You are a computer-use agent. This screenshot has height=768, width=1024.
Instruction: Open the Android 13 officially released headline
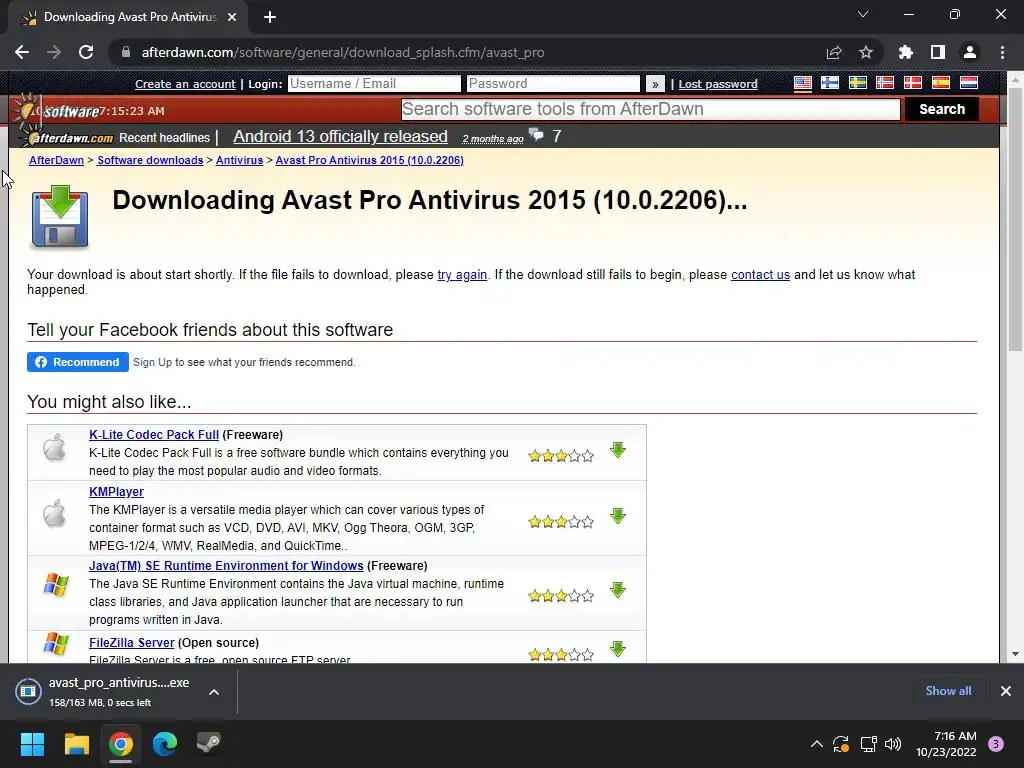coord(340,136)
